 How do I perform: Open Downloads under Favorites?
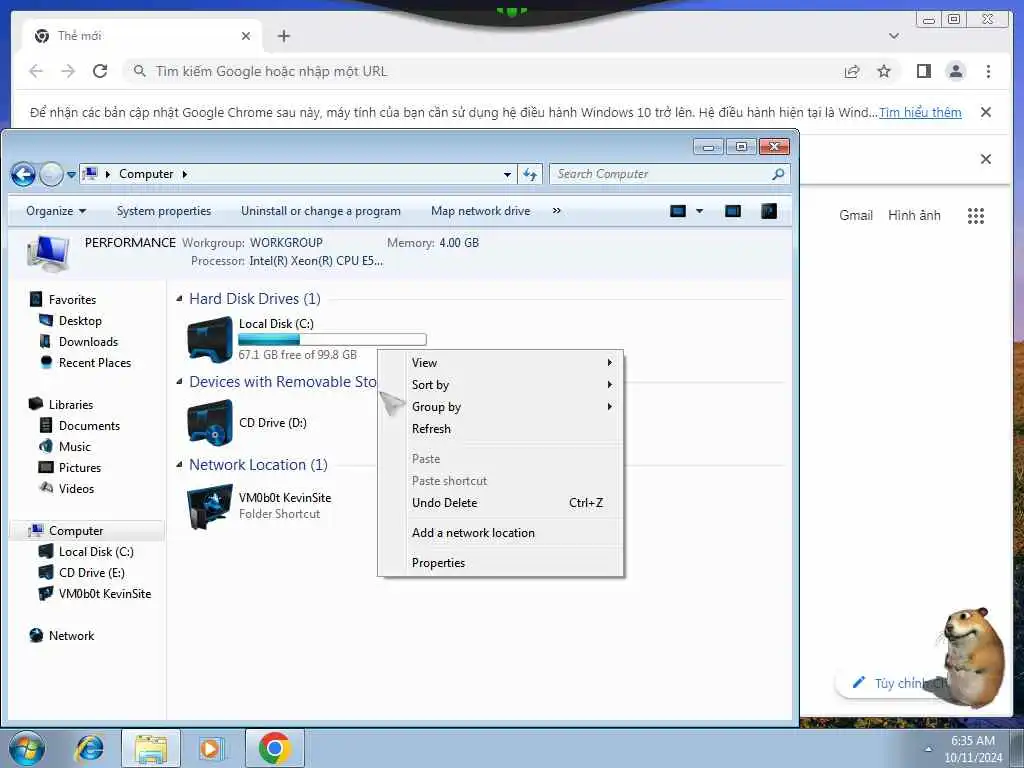coord(88,342)
